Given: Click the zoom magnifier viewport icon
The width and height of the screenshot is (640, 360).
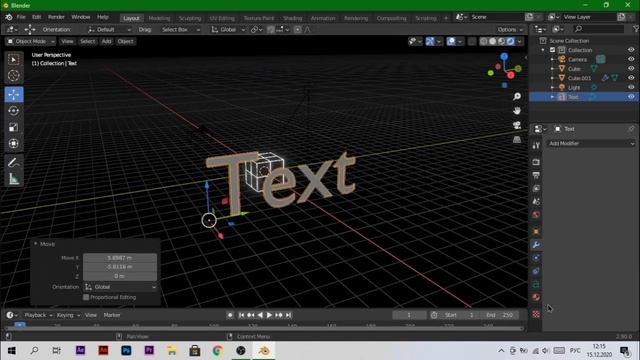Looking at the screenshot, I should coord(517,96).
